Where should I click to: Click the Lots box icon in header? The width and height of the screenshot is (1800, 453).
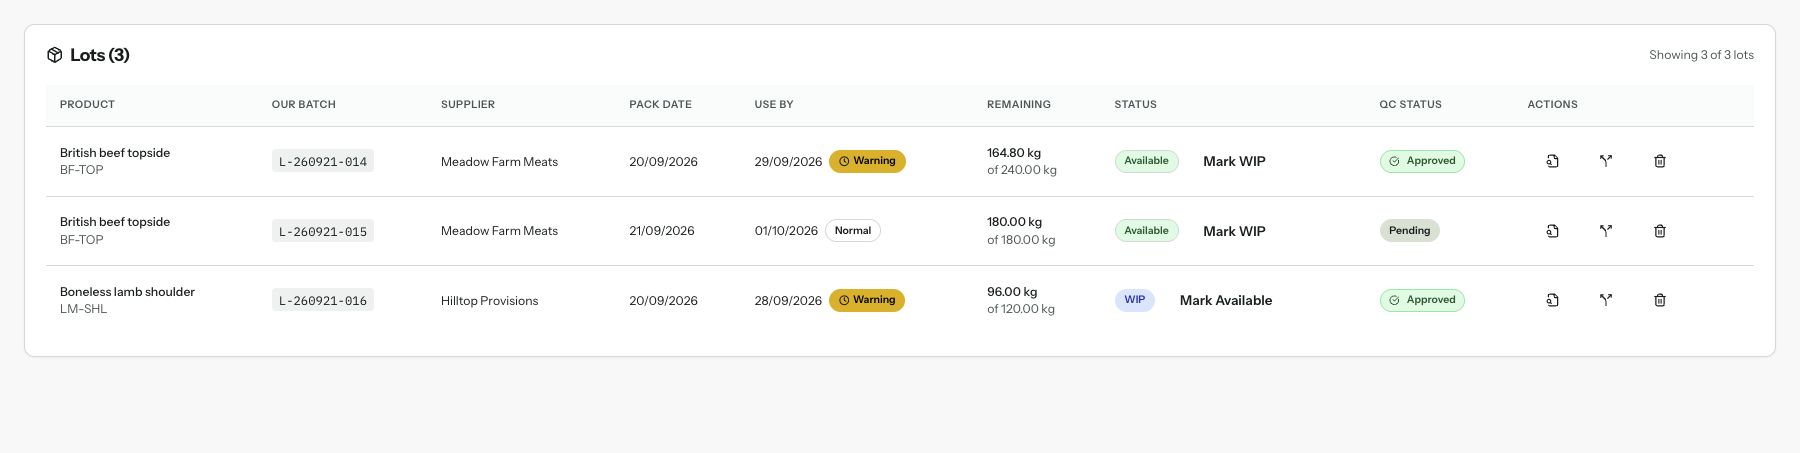(55, 55)
